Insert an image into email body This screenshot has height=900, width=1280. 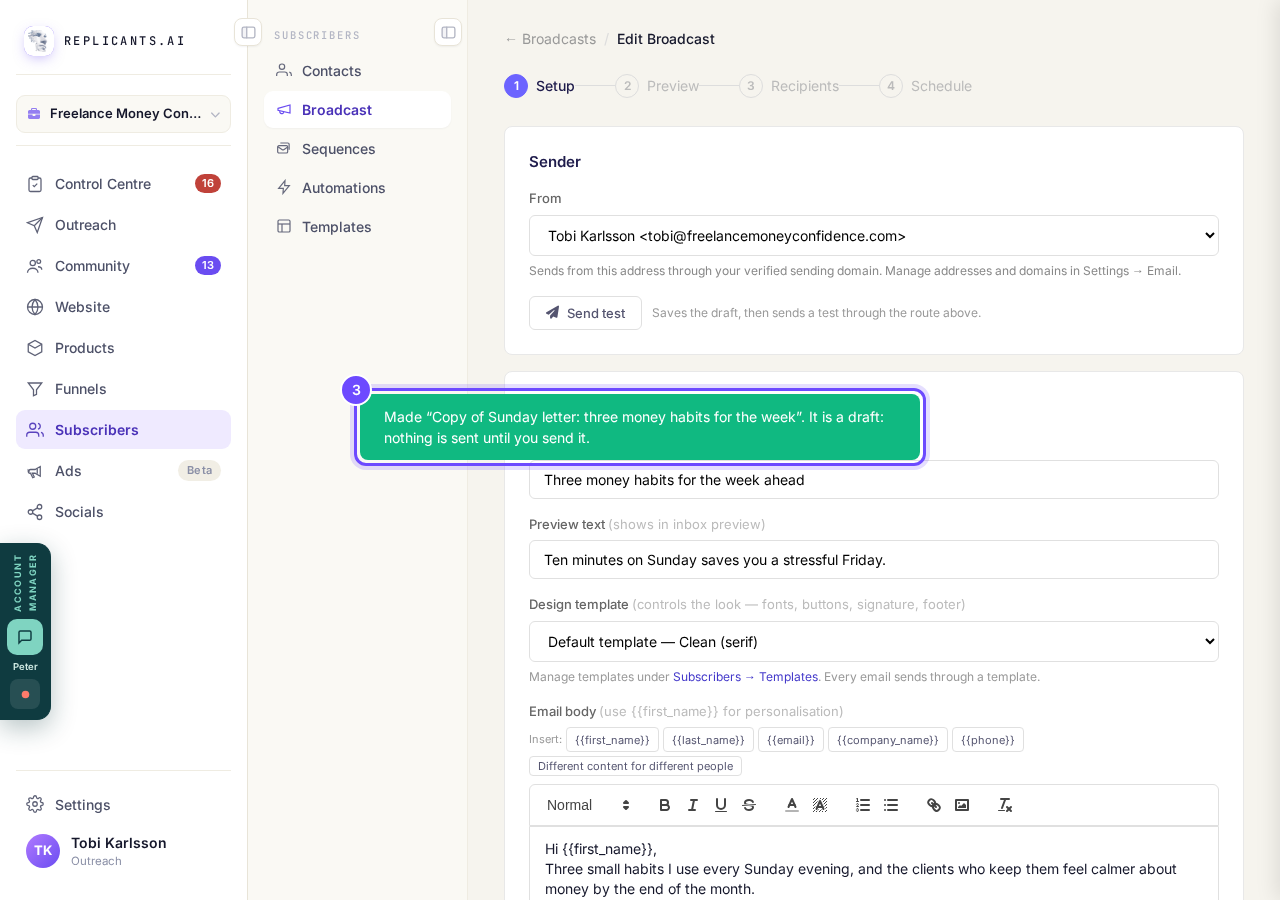click(x=962, y=805)
